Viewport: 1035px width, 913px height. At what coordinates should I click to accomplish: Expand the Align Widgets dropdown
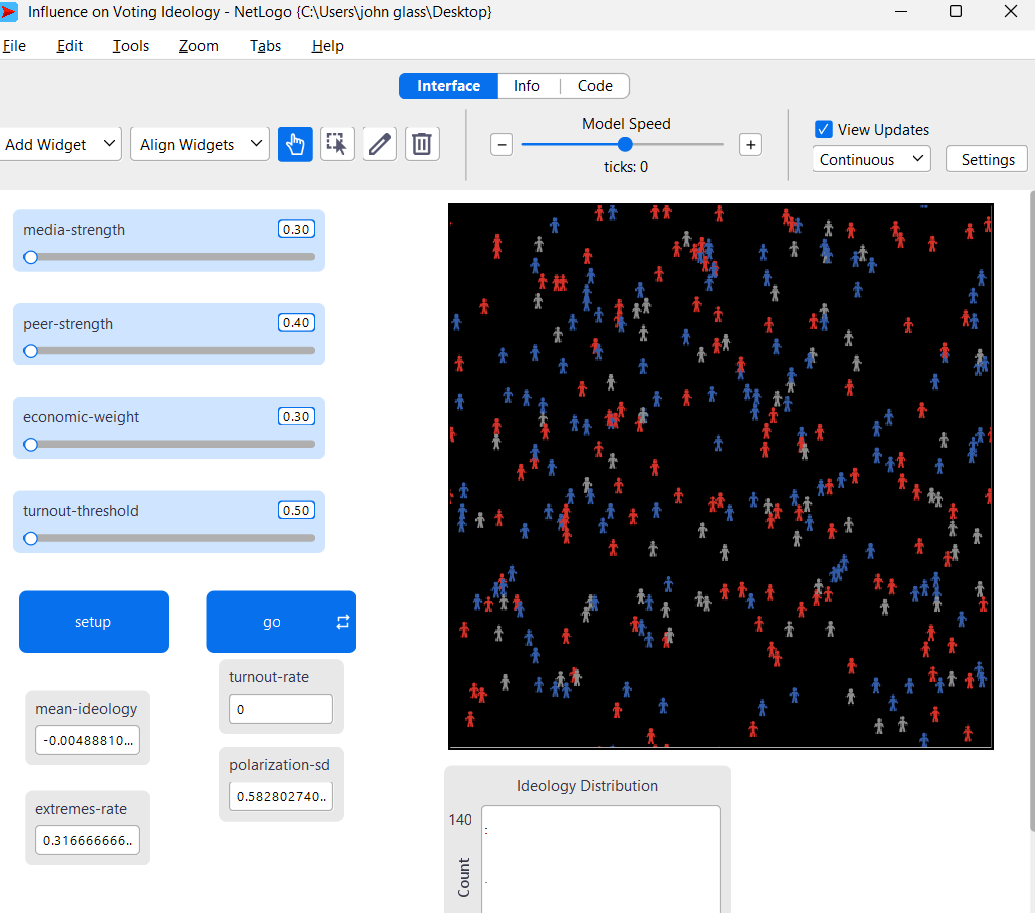[199, 144]
